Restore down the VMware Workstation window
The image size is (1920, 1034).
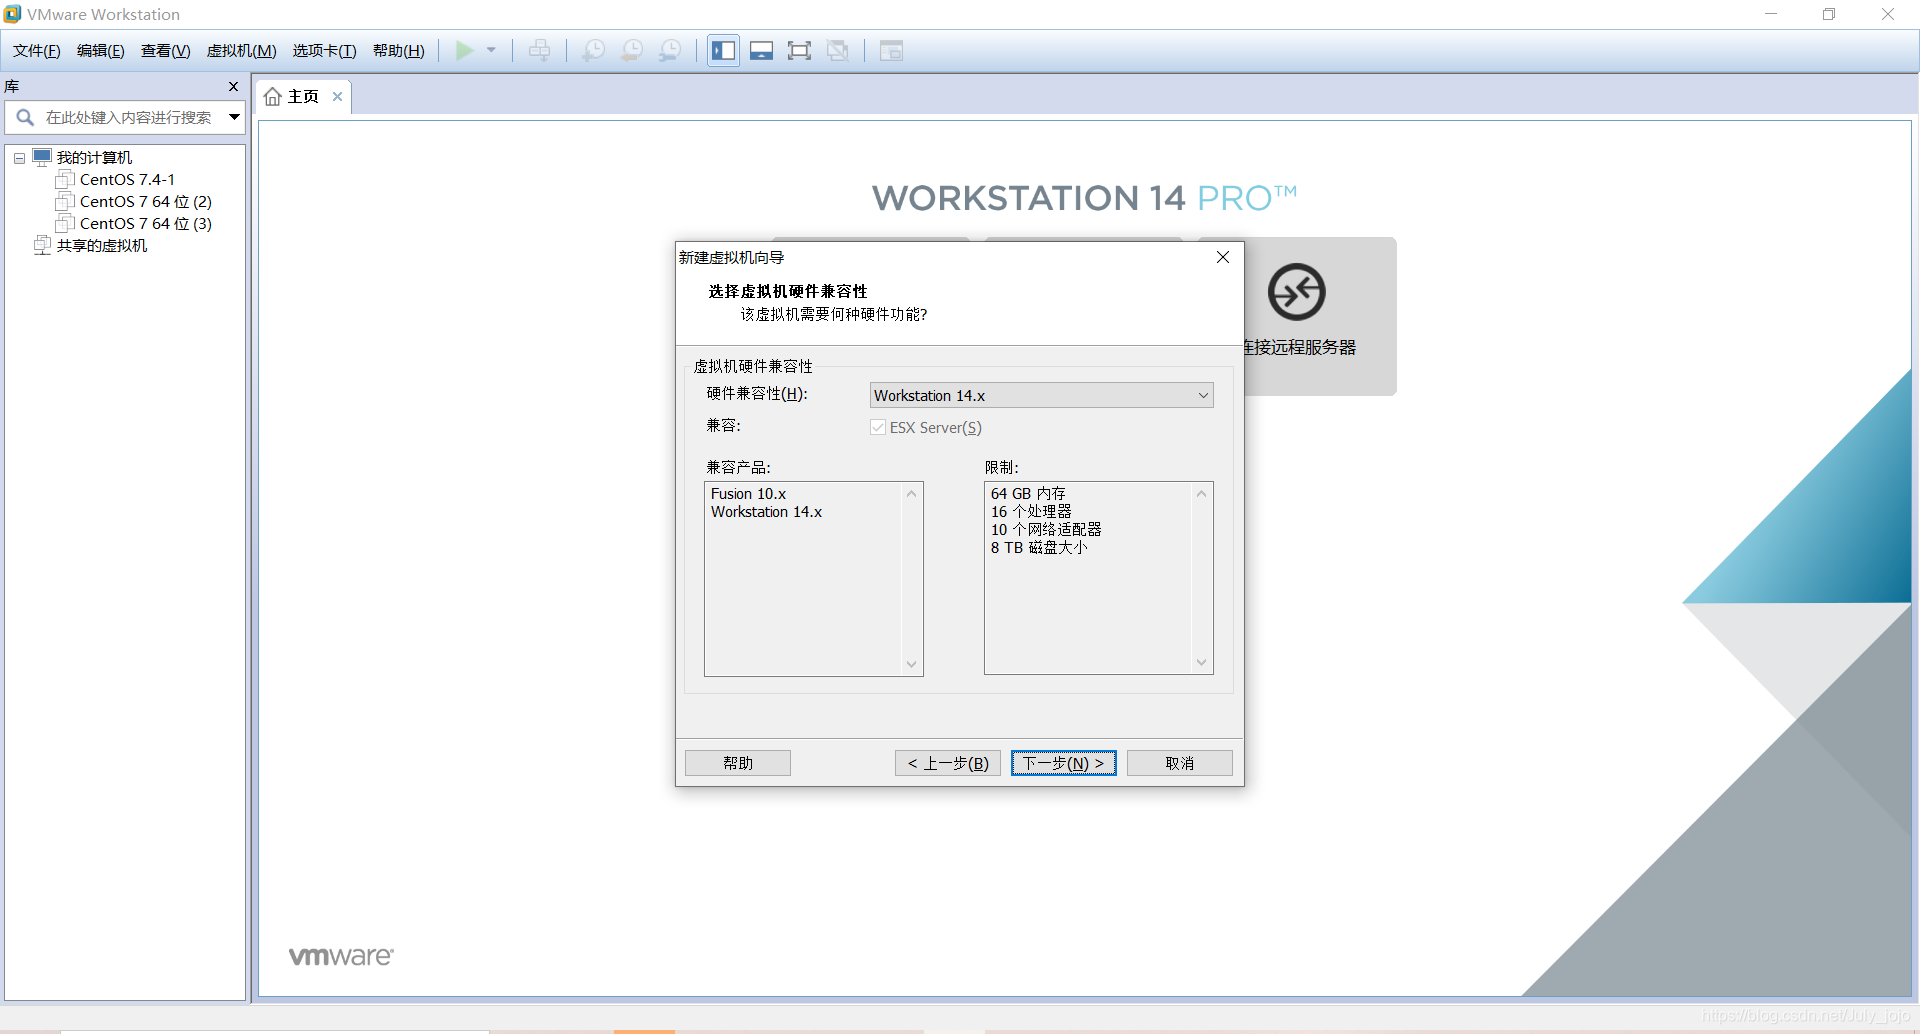click(x=1829, y=14)
